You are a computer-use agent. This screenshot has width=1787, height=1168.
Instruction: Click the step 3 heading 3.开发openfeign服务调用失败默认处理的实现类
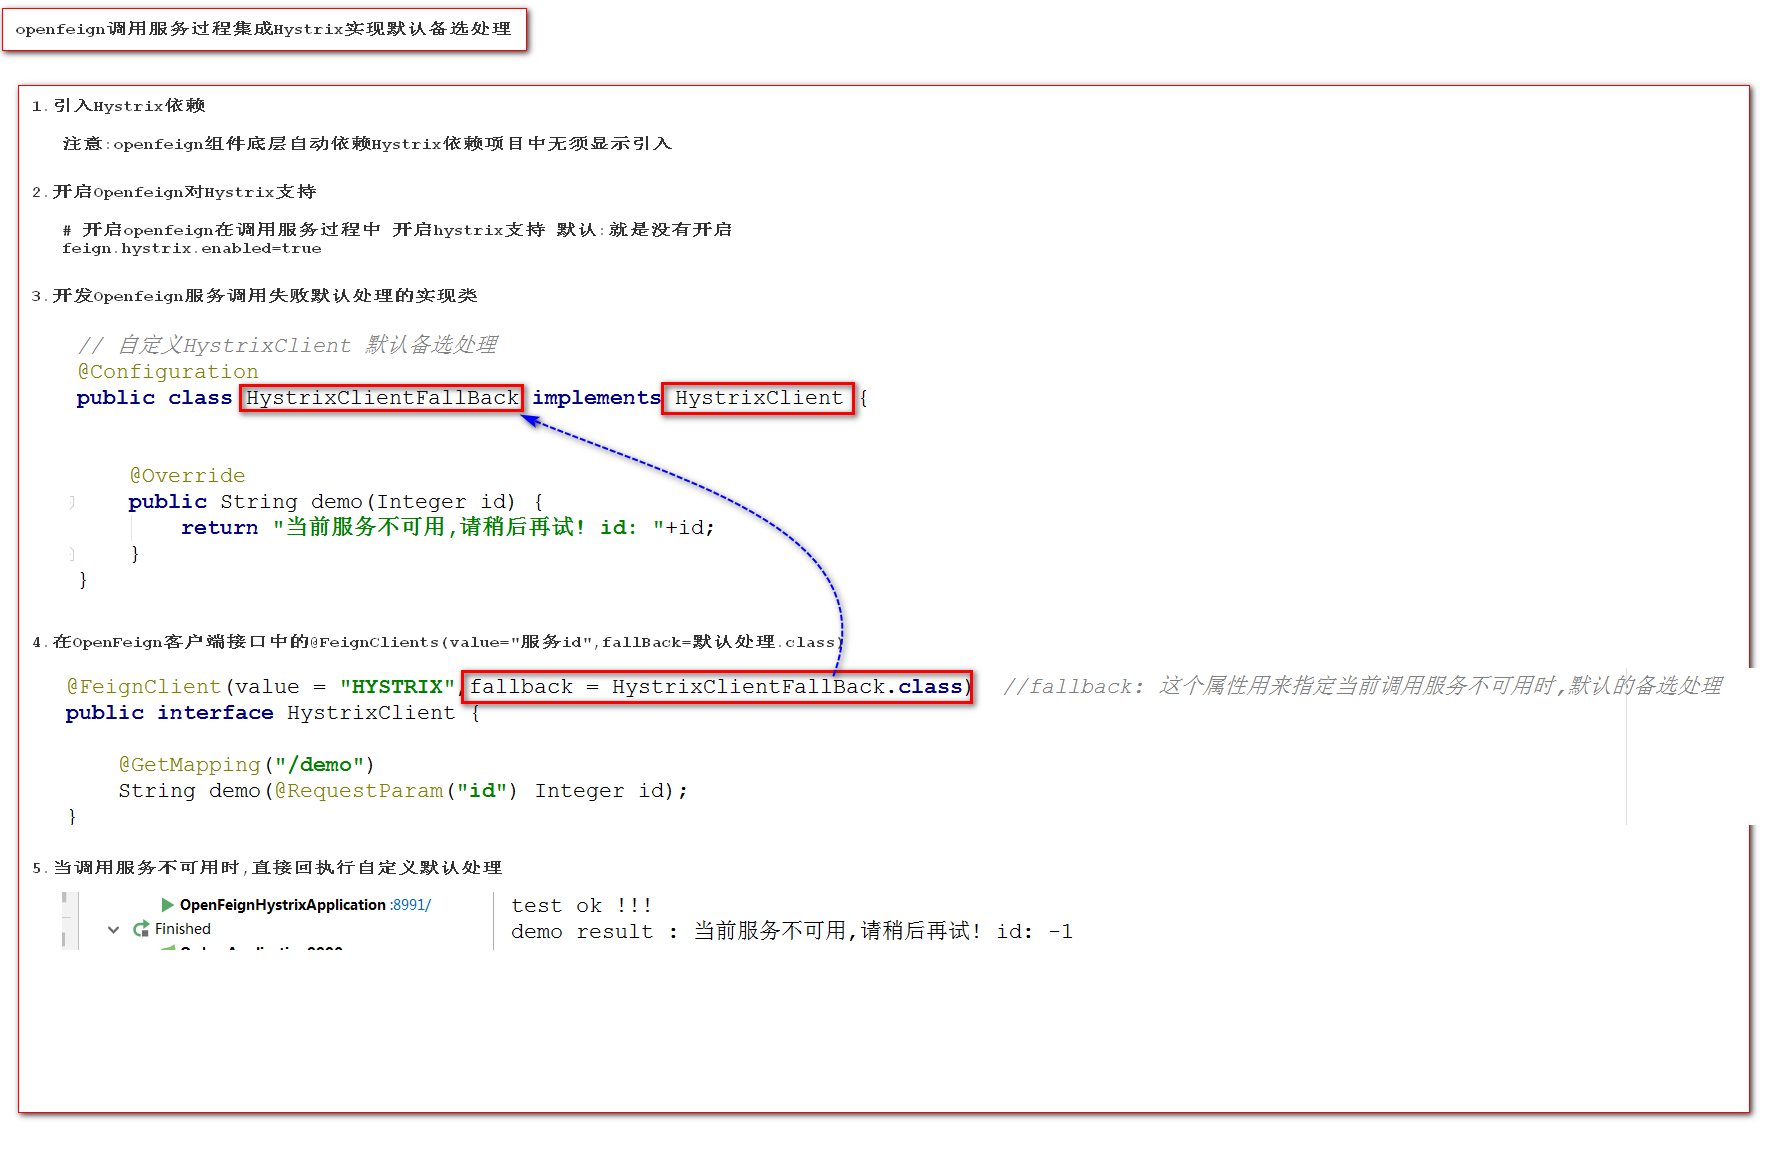(x=254, y=296)
